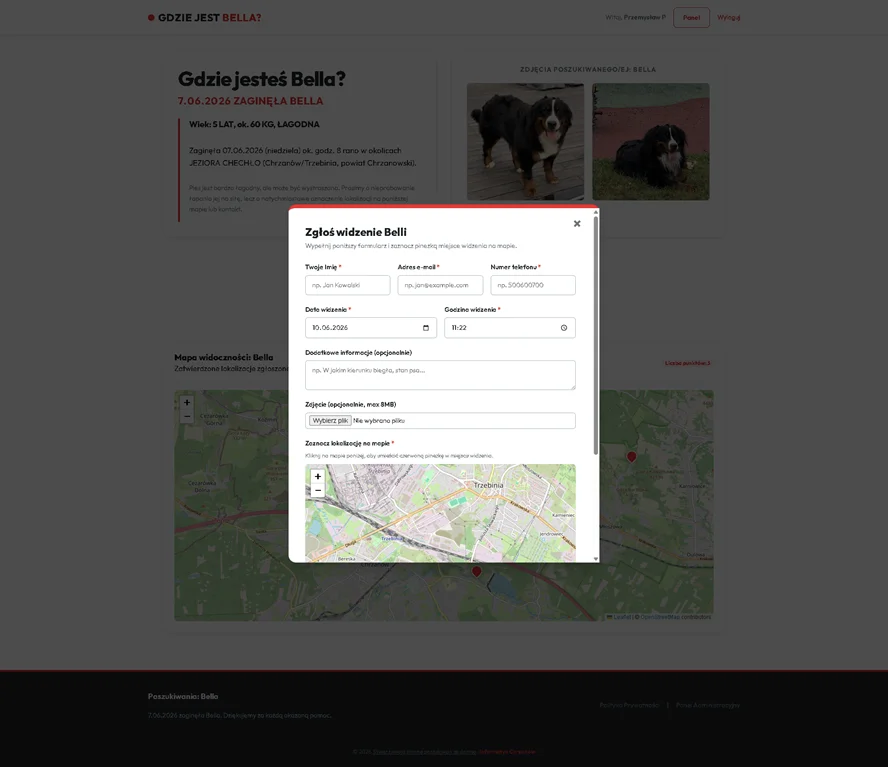Zoom in on the background Mapa widoczności map

point(187,402)
